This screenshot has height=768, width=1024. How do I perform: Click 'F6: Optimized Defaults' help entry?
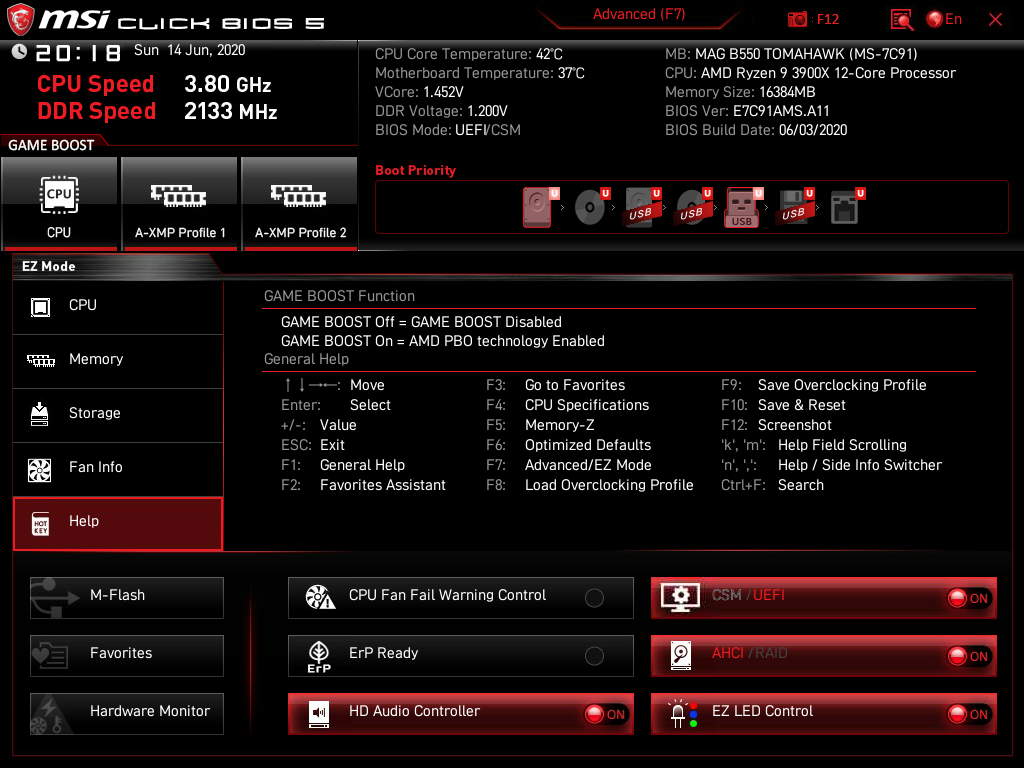point(568,445)
